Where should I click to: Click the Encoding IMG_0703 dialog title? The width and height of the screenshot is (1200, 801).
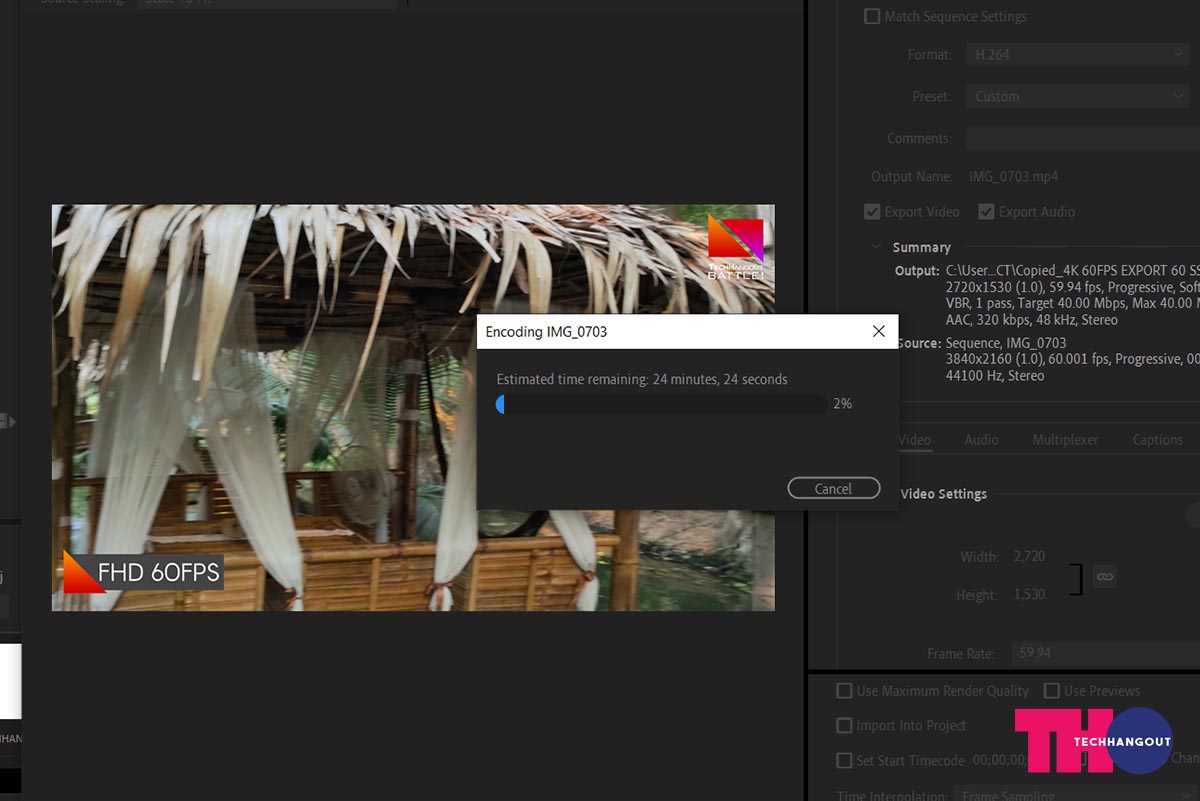[x=546, y=332]
